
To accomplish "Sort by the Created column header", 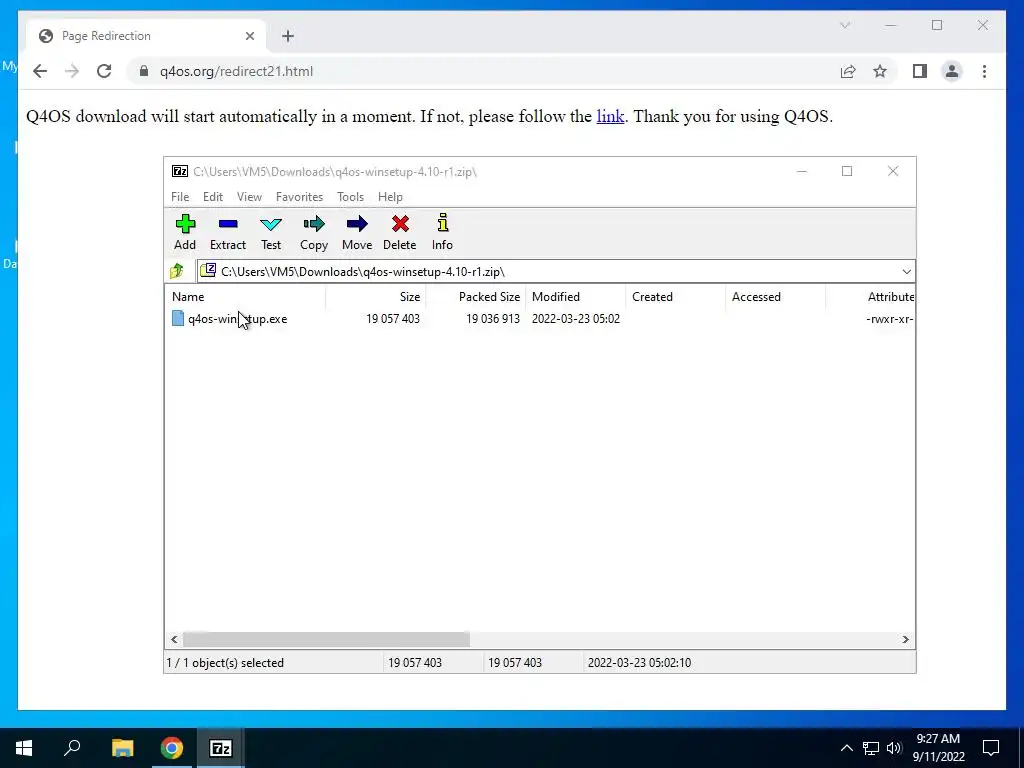I will pos(675,296).
